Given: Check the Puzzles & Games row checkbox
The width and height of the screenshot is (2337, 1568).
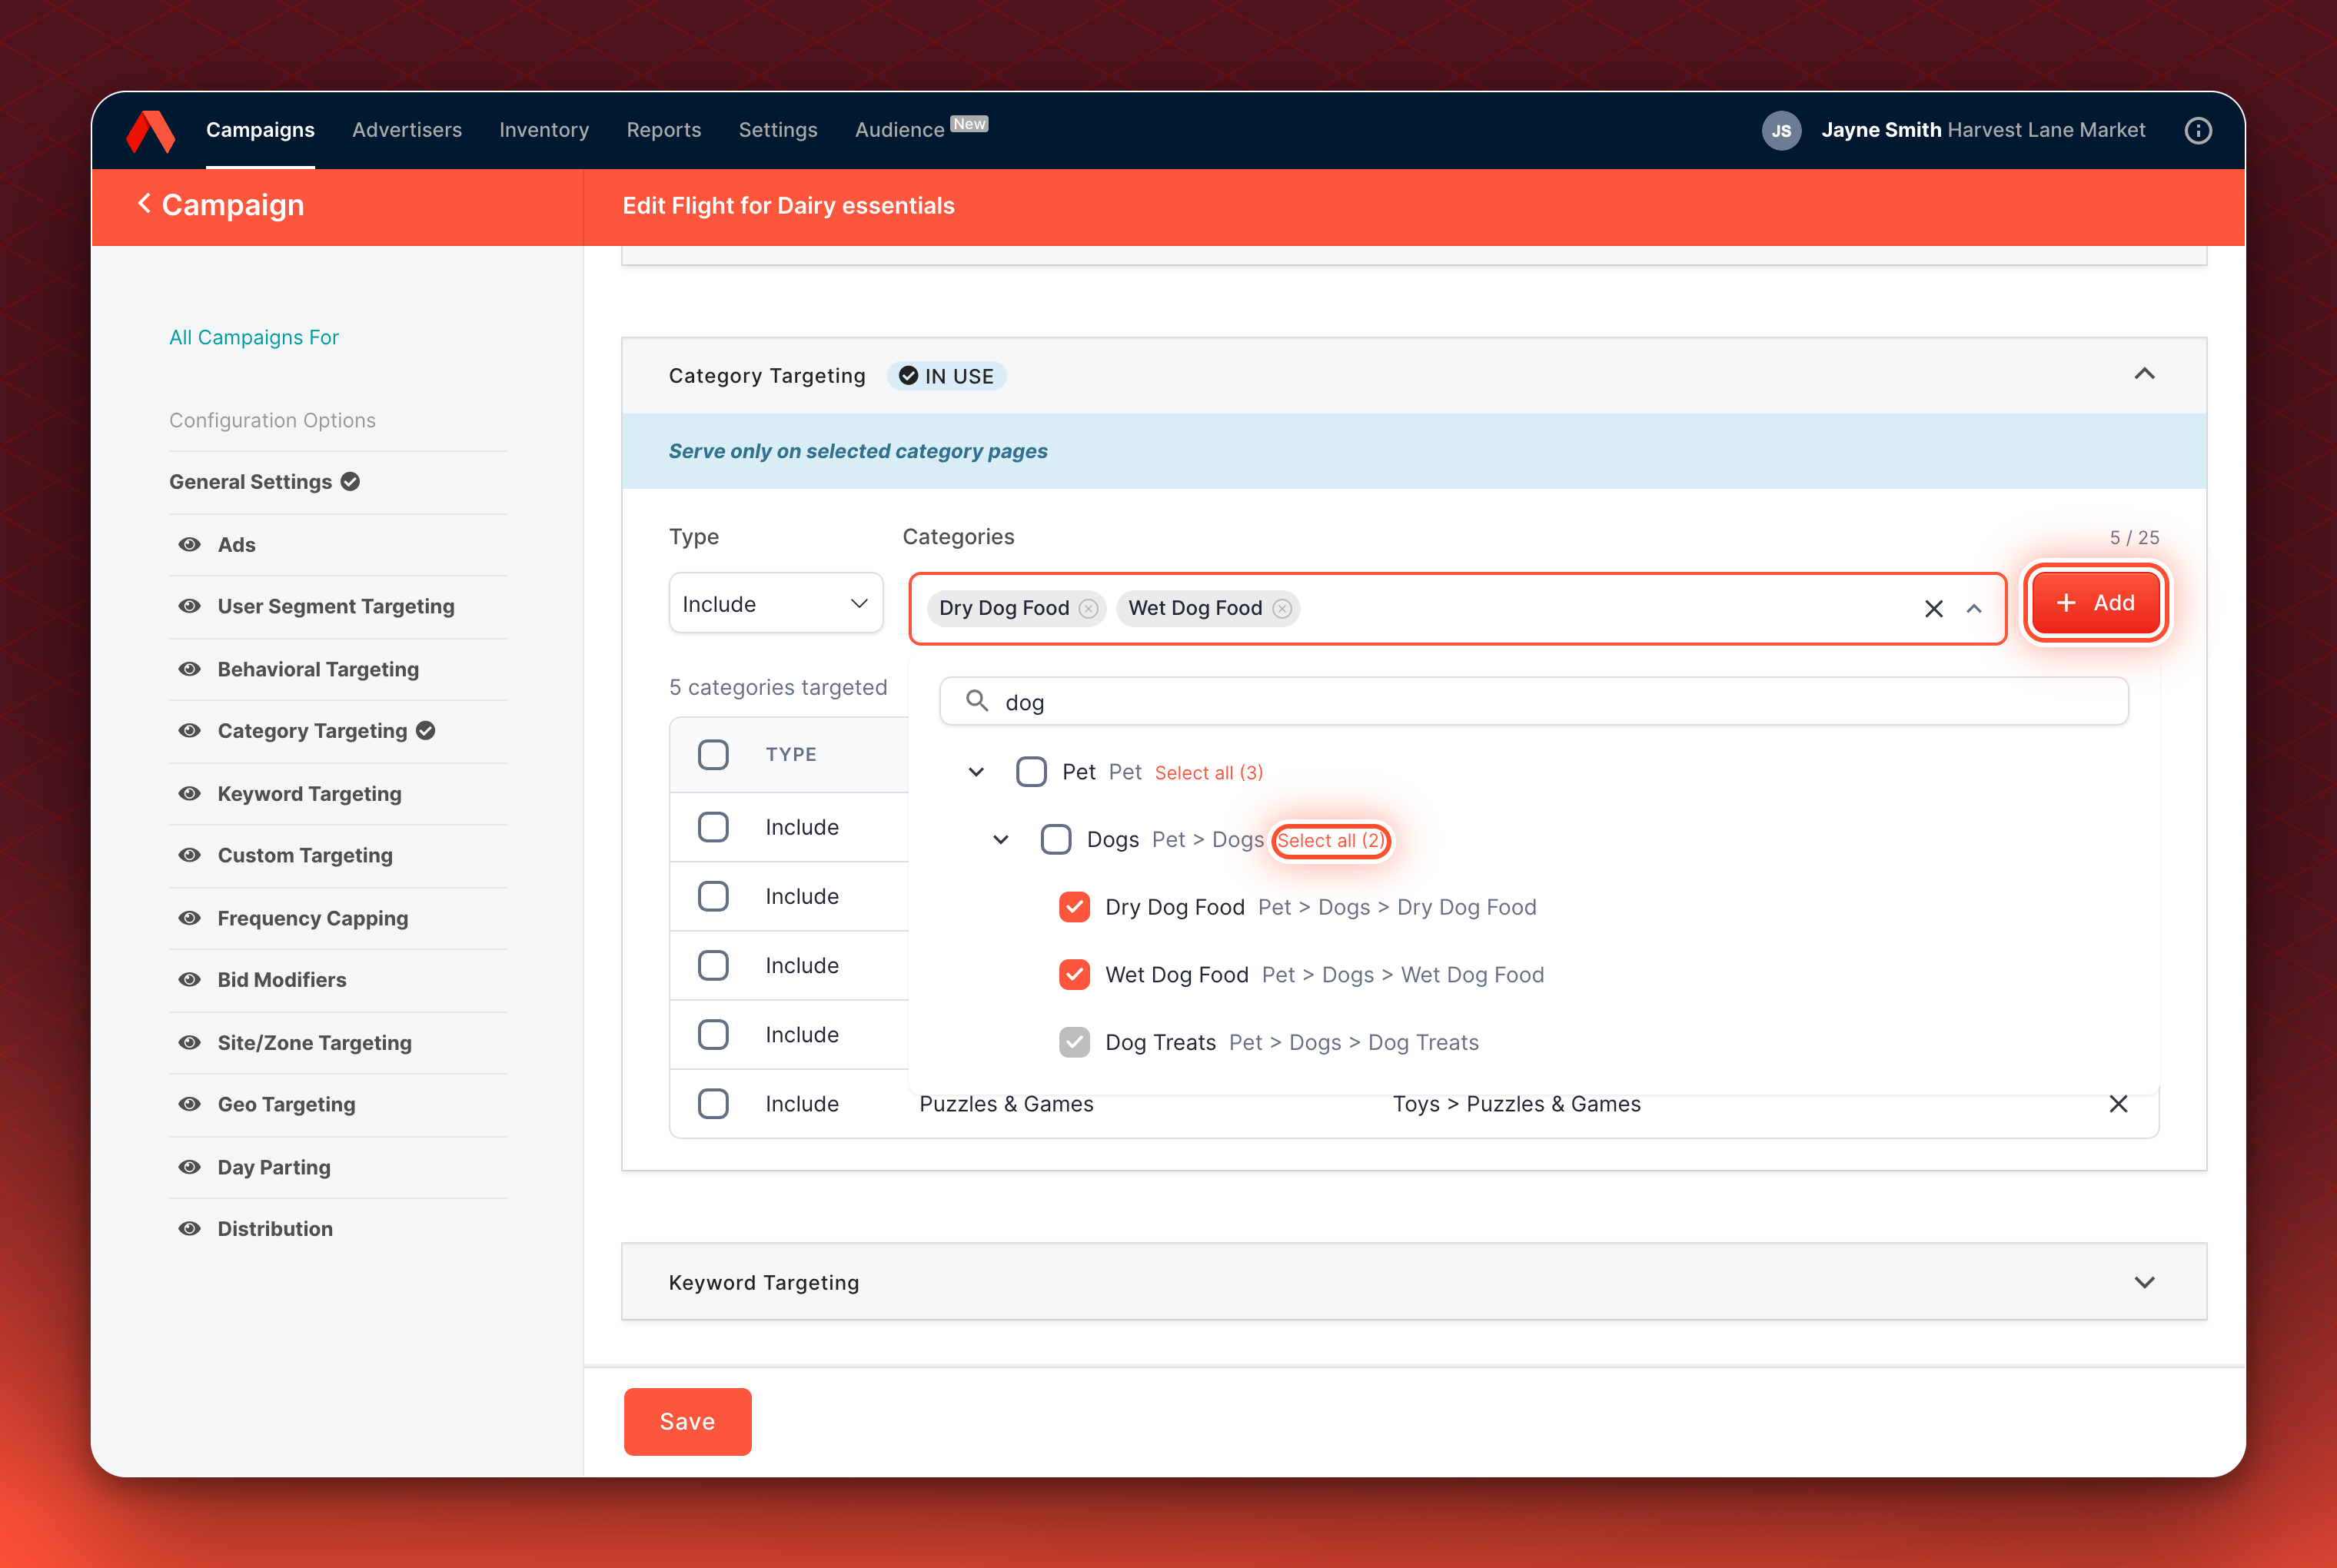Looking at the screenshot, I should pyautogui.click(x=713, y=1103).
